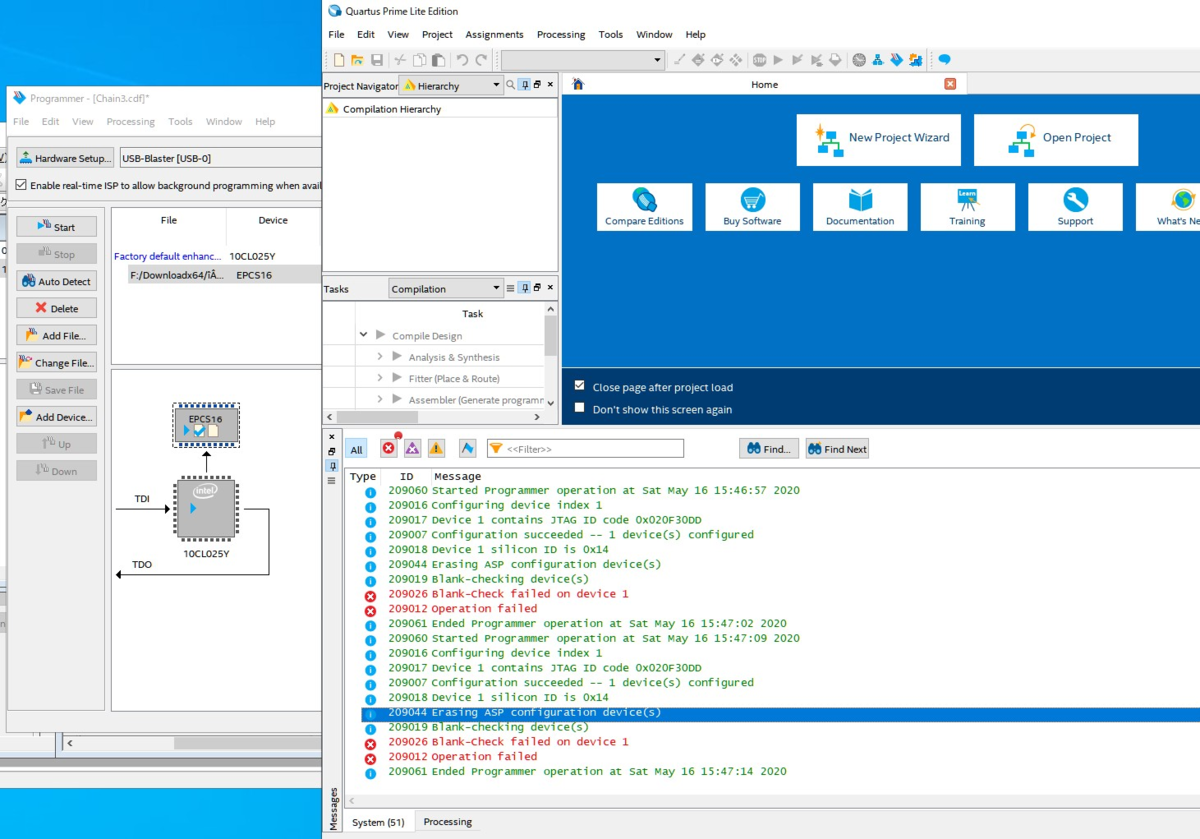
Task: Click Auto Detect button in Programmer
Action: pos(56,281)
